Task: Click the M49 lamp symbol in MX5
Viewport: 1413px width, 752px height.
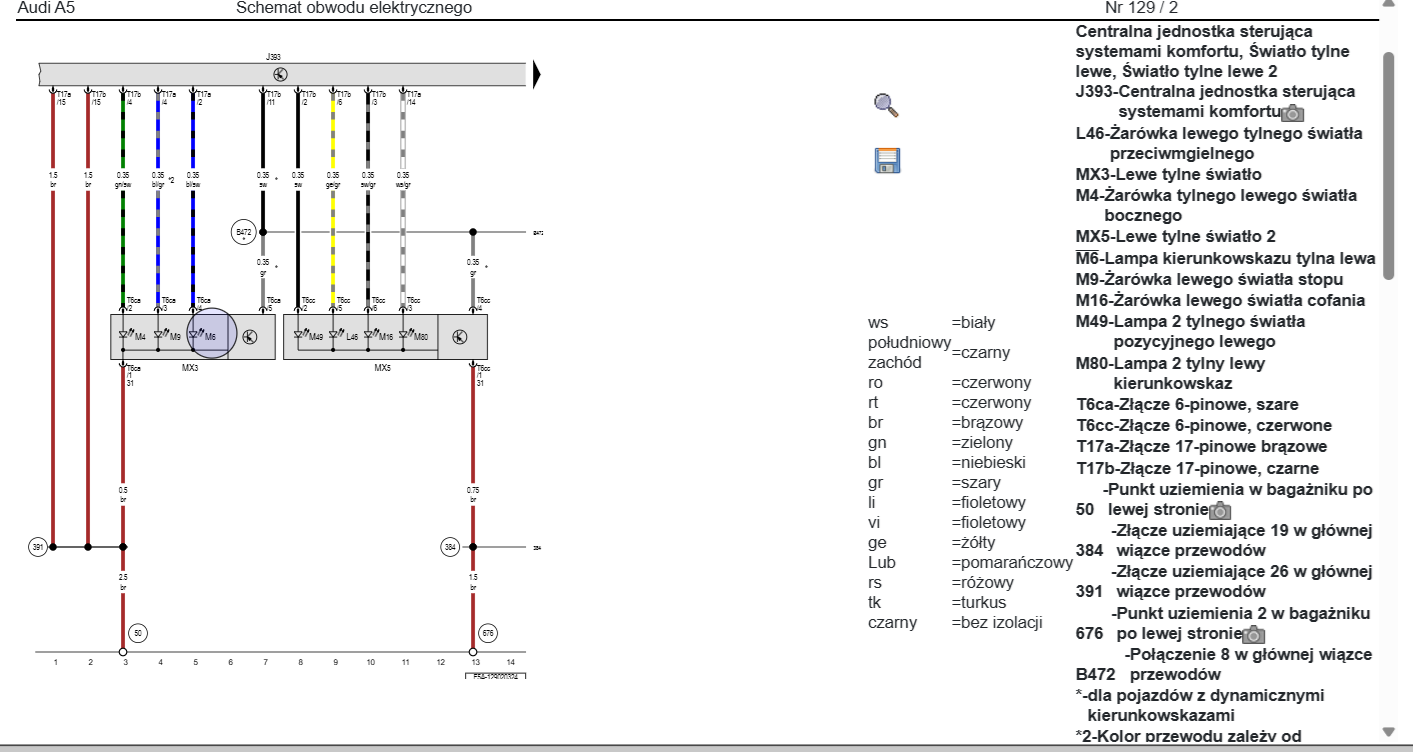Action: click(x=309, y=335)
